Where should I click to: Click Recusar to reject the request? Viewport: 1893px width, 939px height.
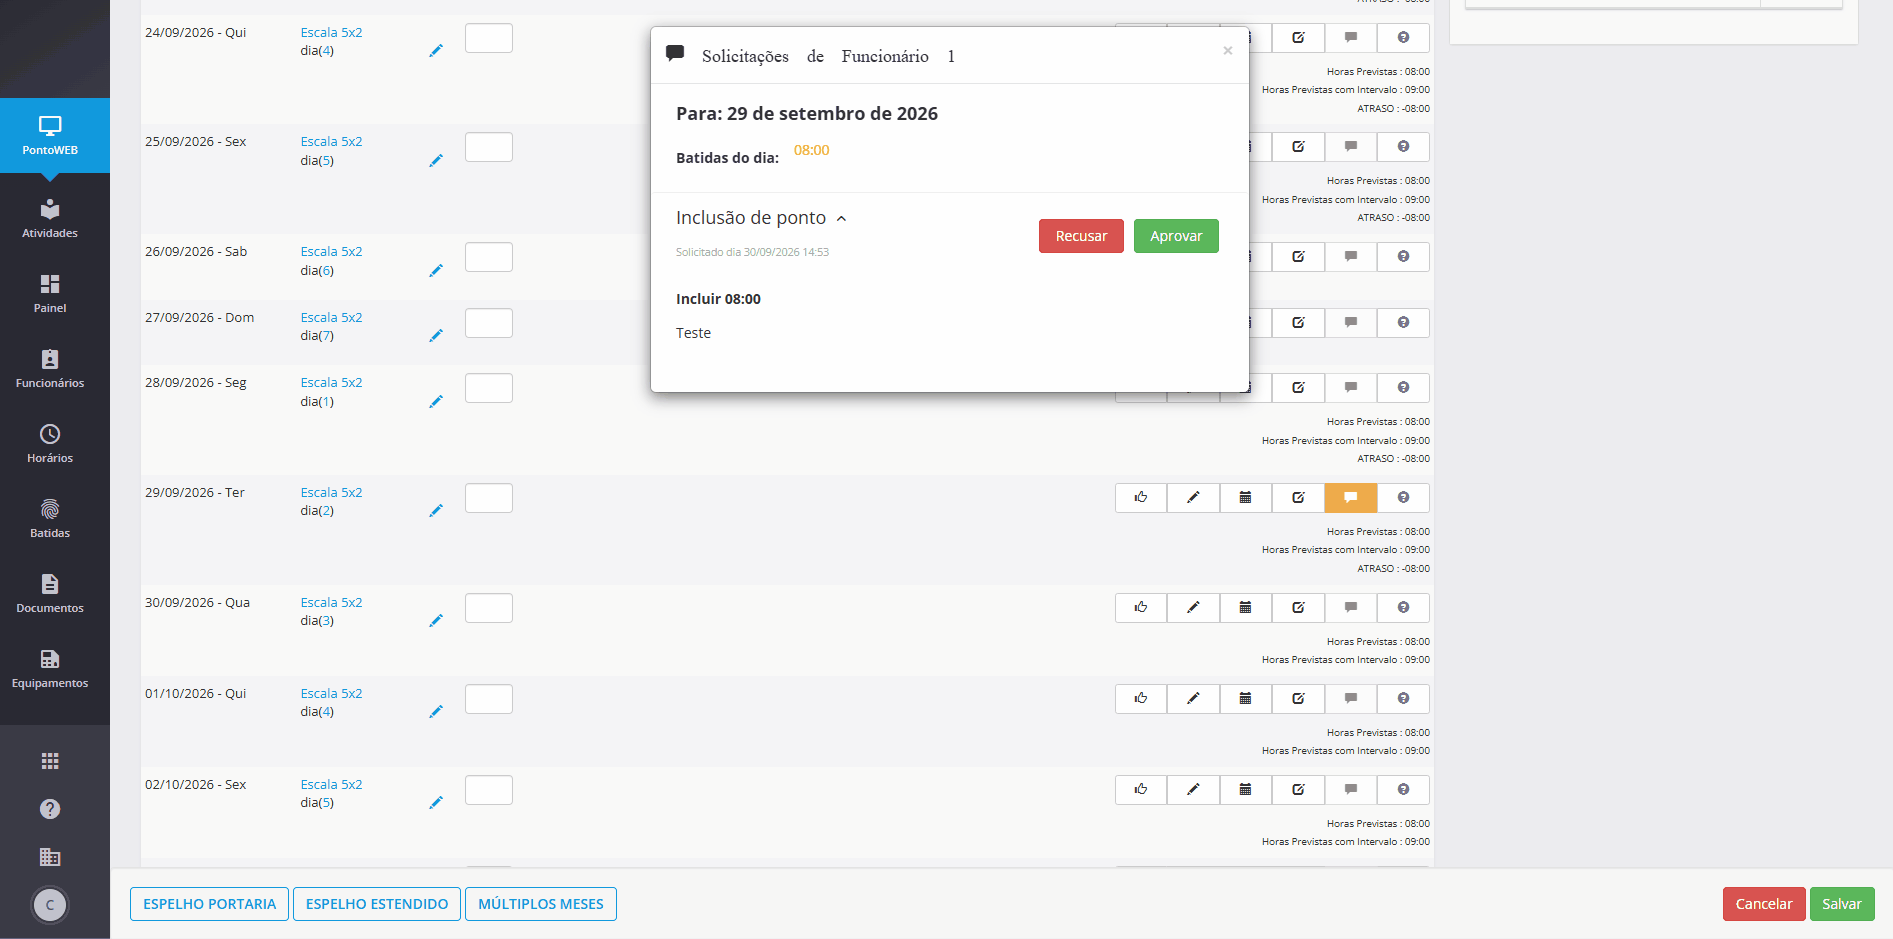(x=1081, y=236)
